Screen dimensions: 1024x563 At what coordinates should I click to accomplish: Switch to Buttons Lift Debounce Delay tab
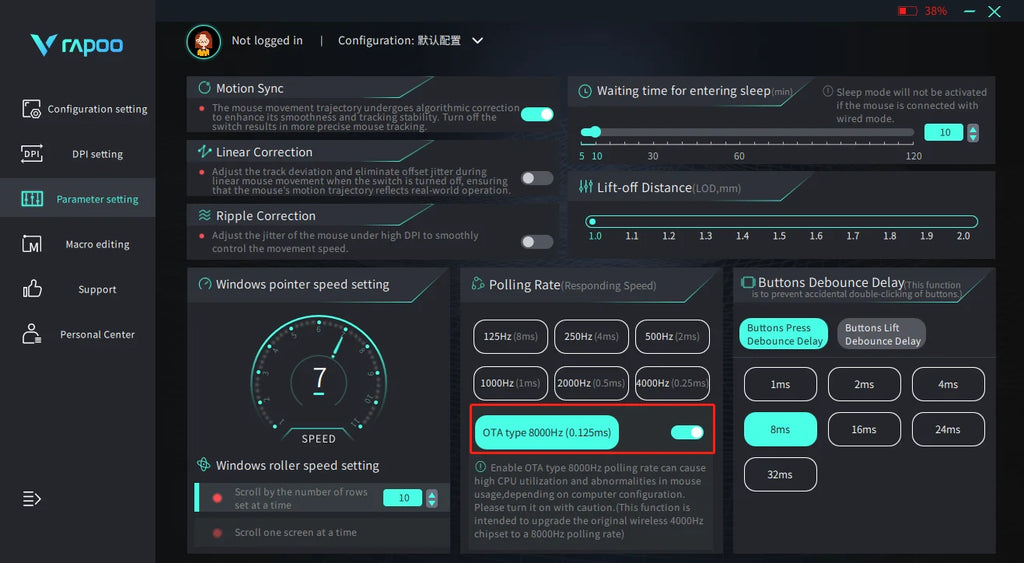click(882, 334)
